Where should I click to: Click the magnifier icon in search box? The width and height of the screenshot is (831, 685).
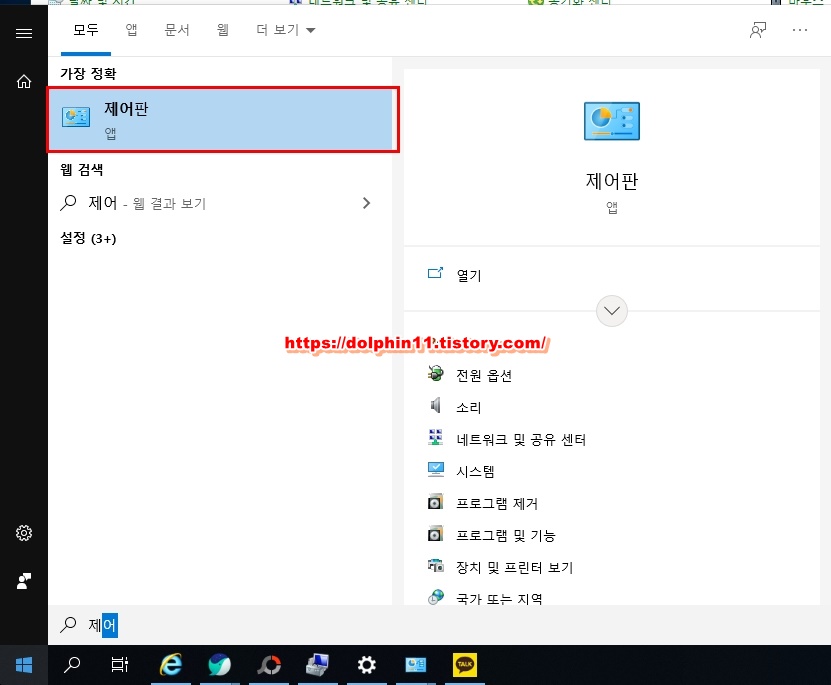pyautogui.click(x=68, y=625)
